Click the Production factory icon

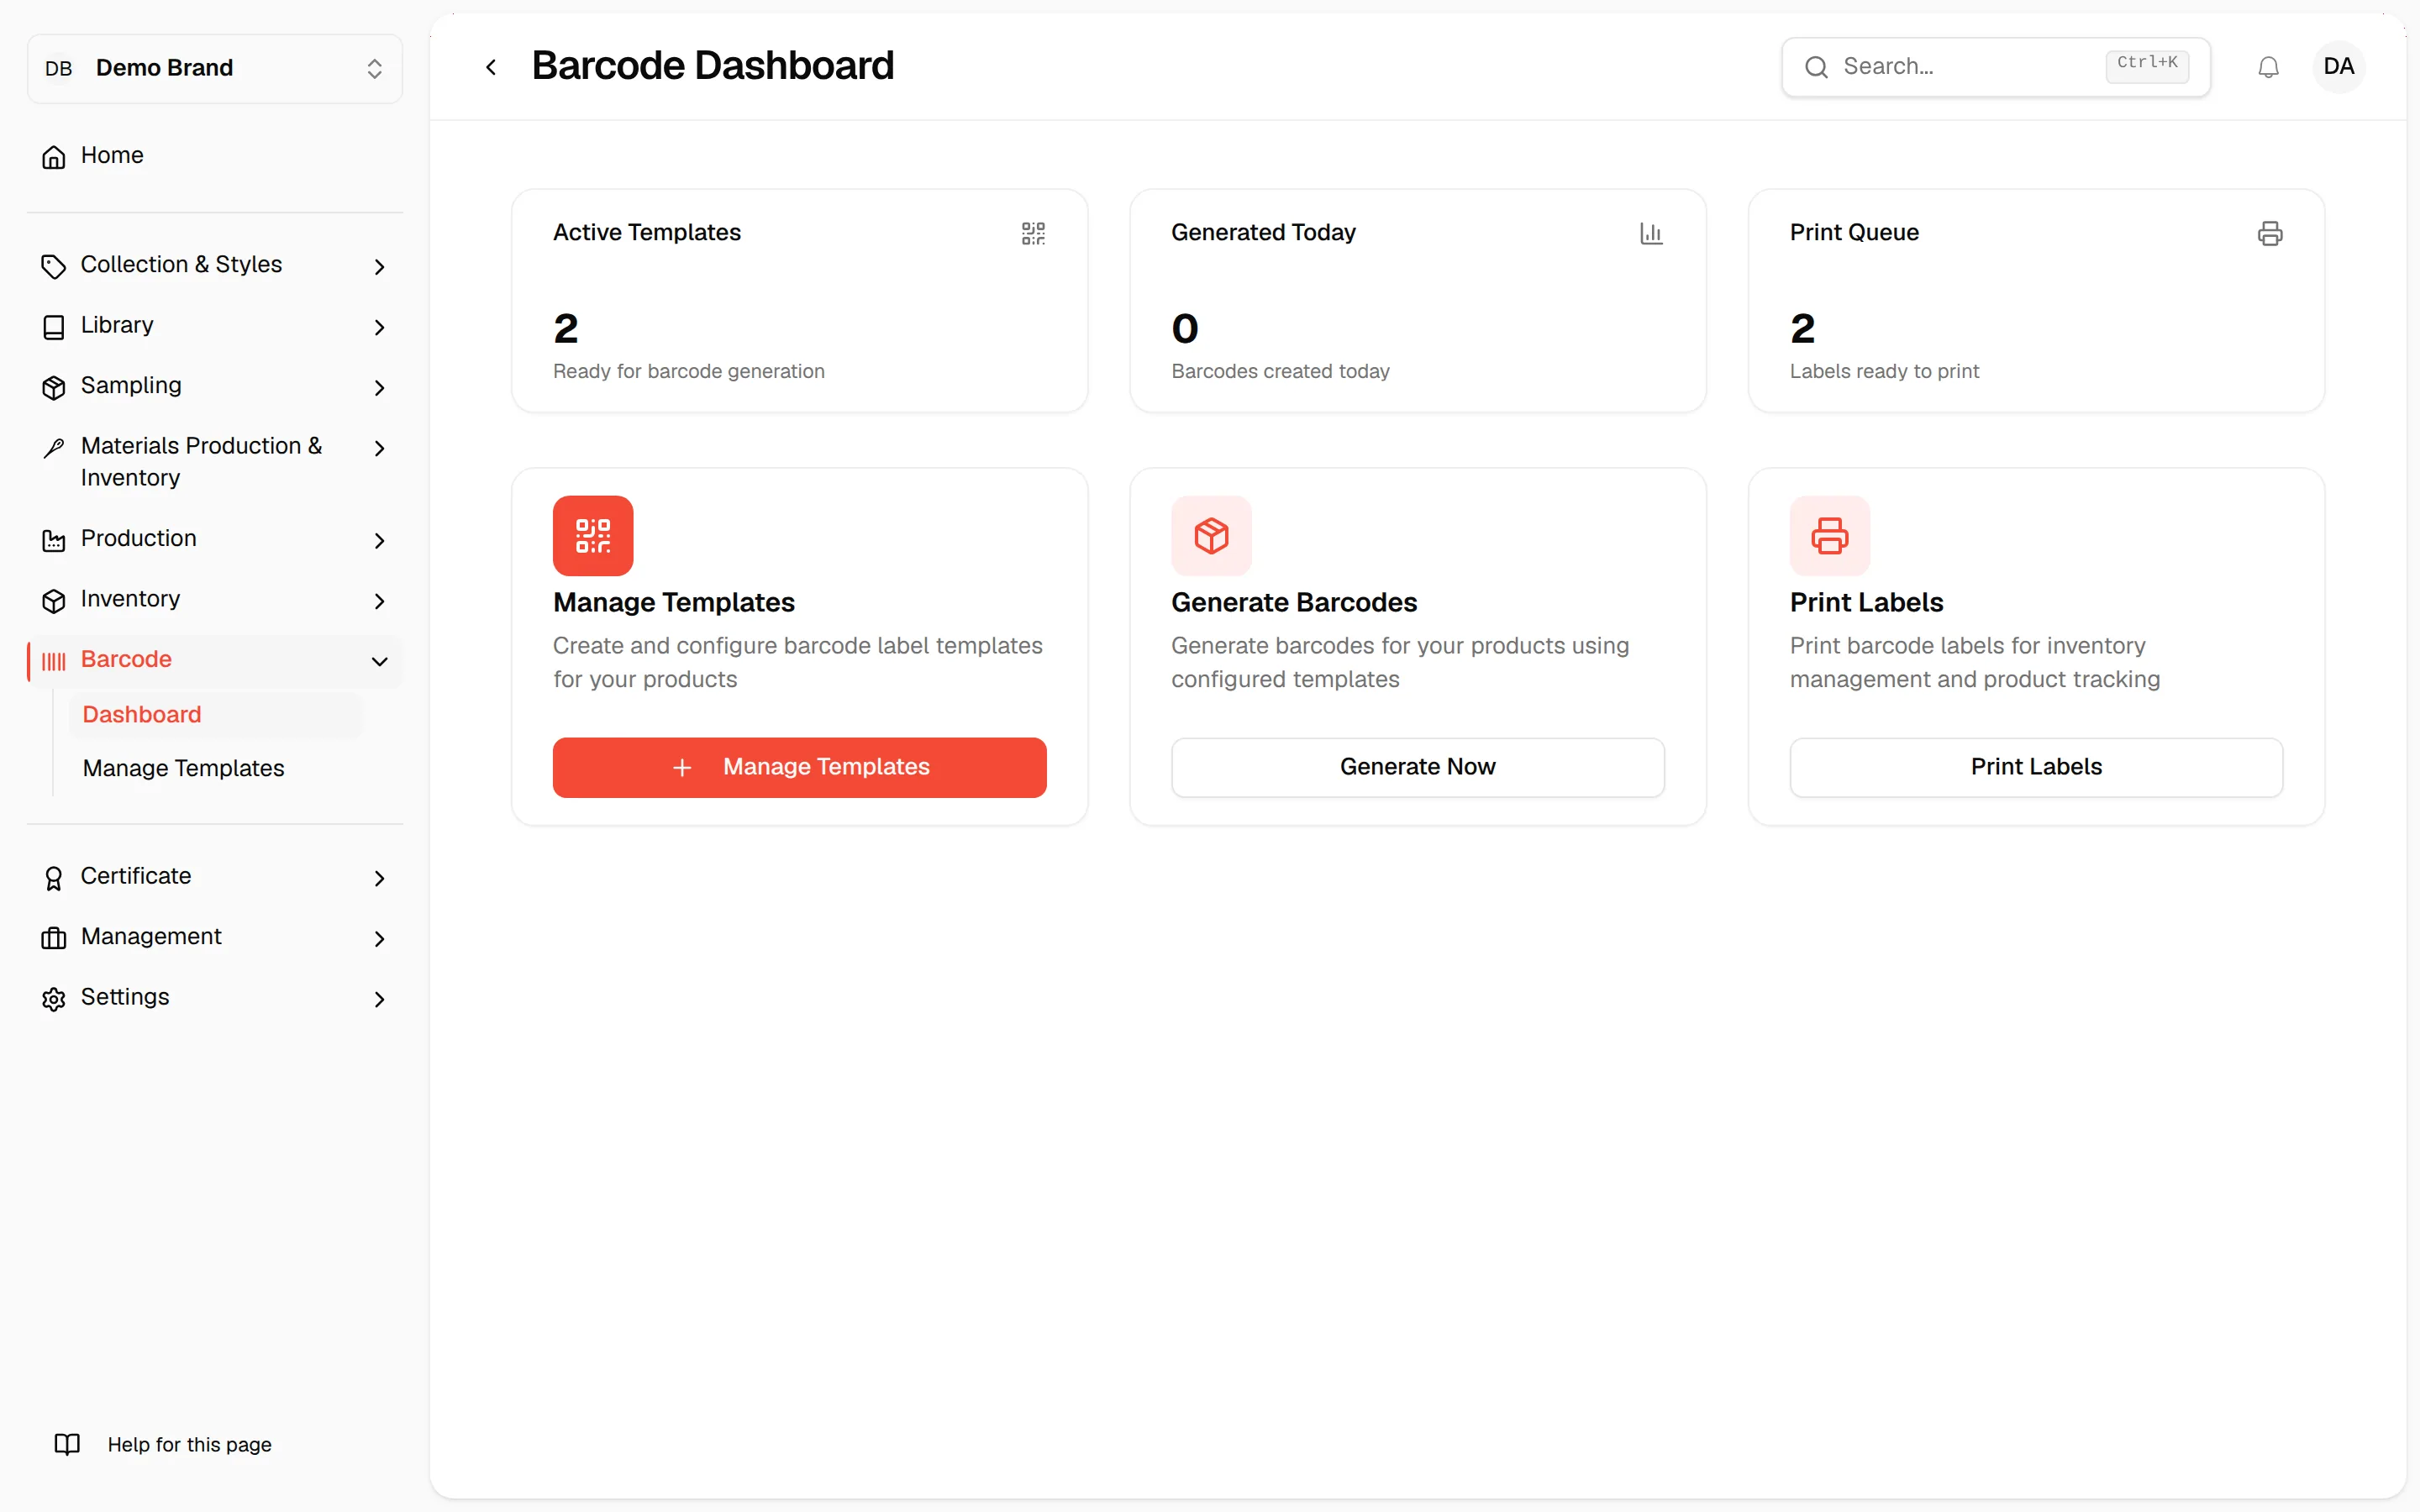54,540
